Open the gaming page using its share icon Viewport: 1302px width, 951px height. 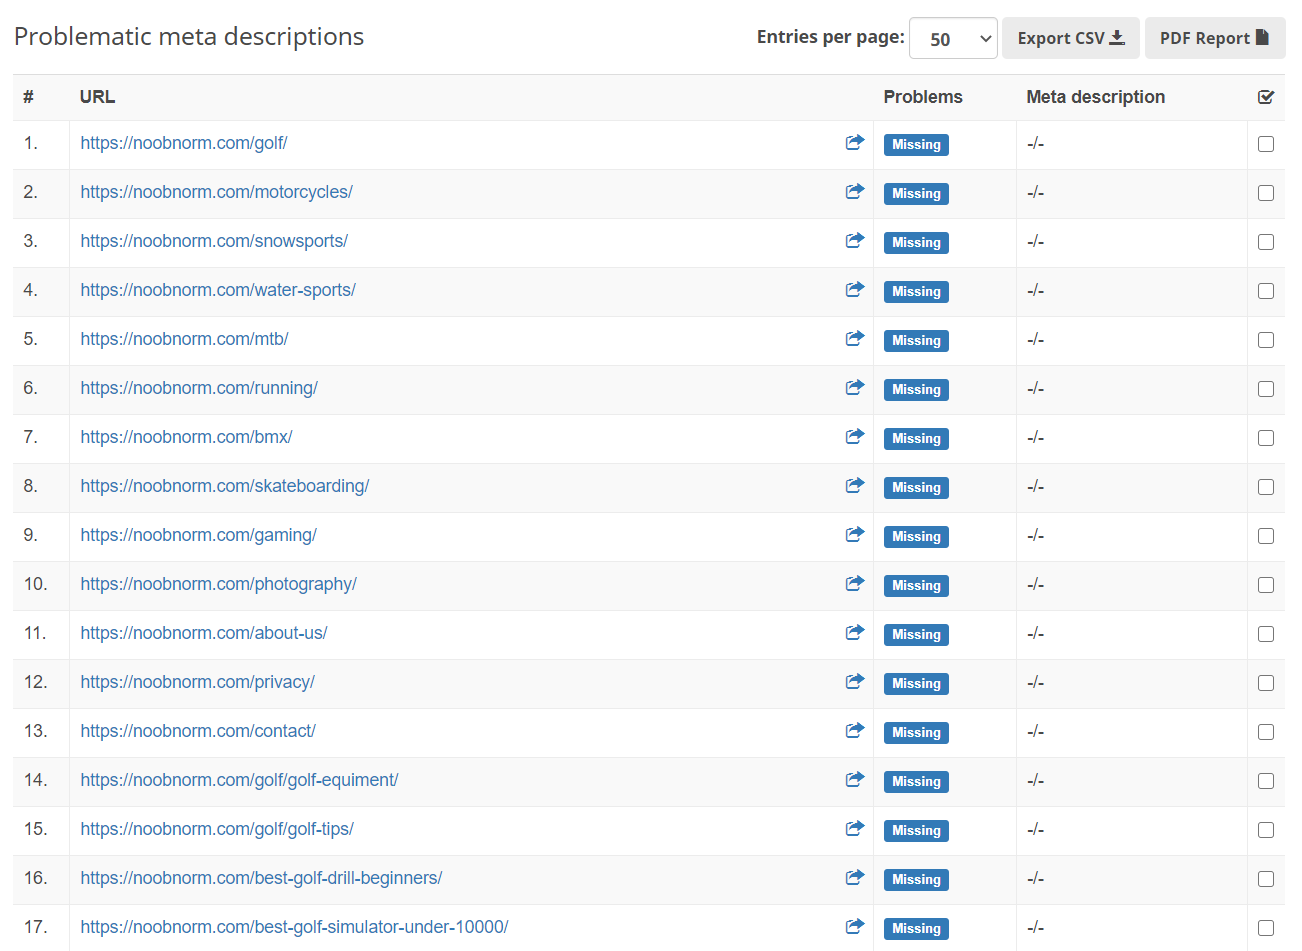(855, 534)
